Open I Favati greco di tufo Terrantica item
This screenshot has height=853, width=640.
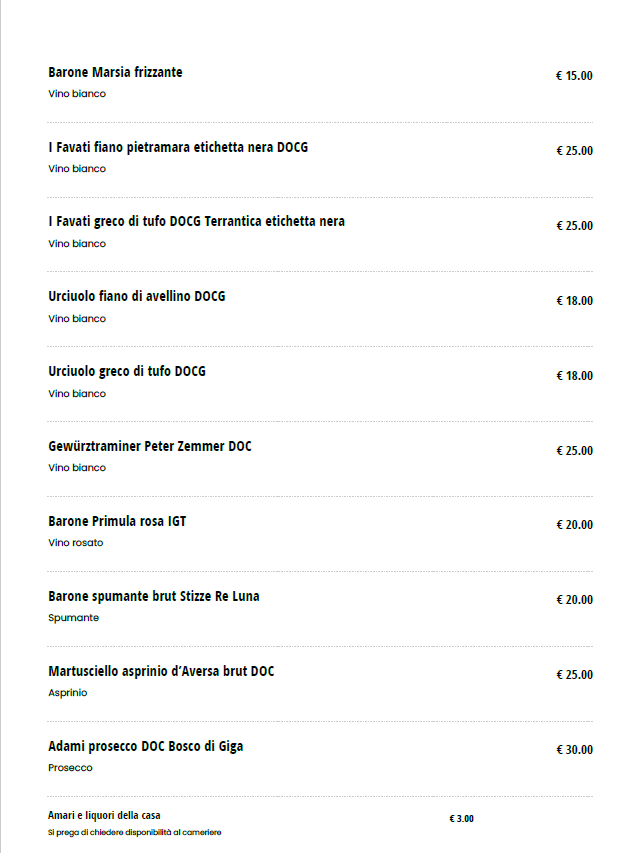[x=196, y=221]
